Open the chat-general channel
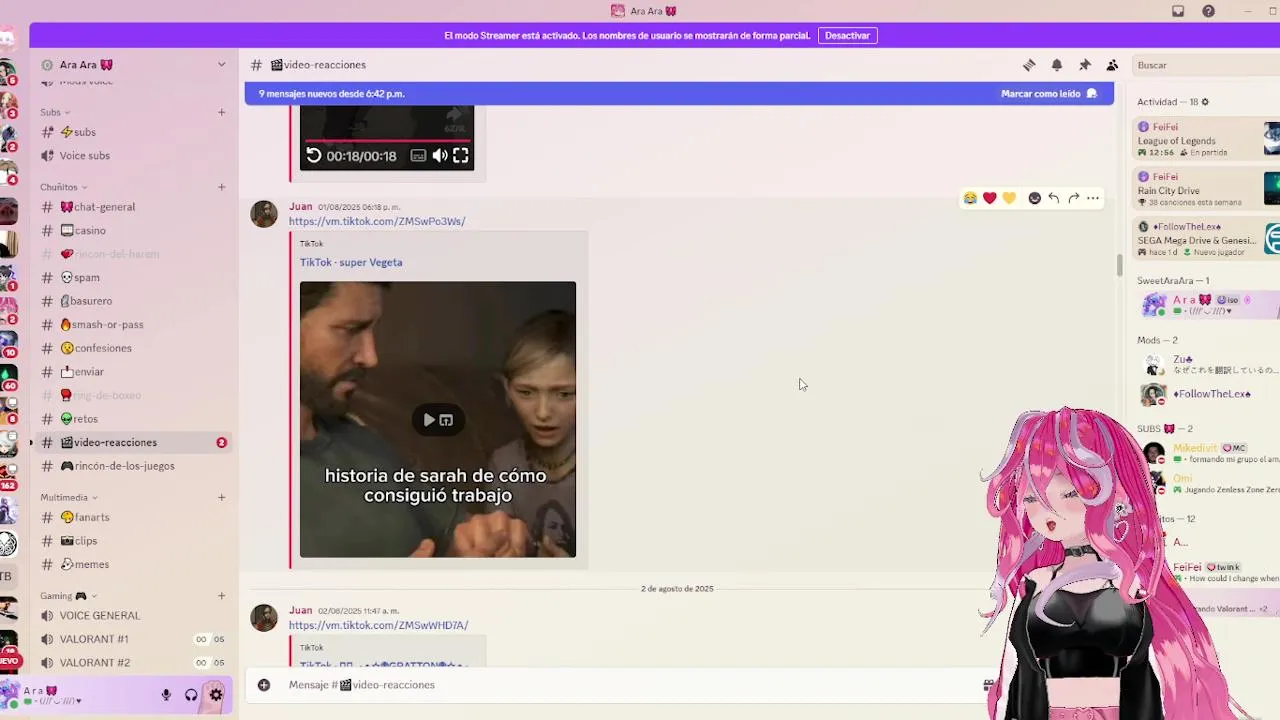The image size is (1280, 720). (x=134, y=207)
